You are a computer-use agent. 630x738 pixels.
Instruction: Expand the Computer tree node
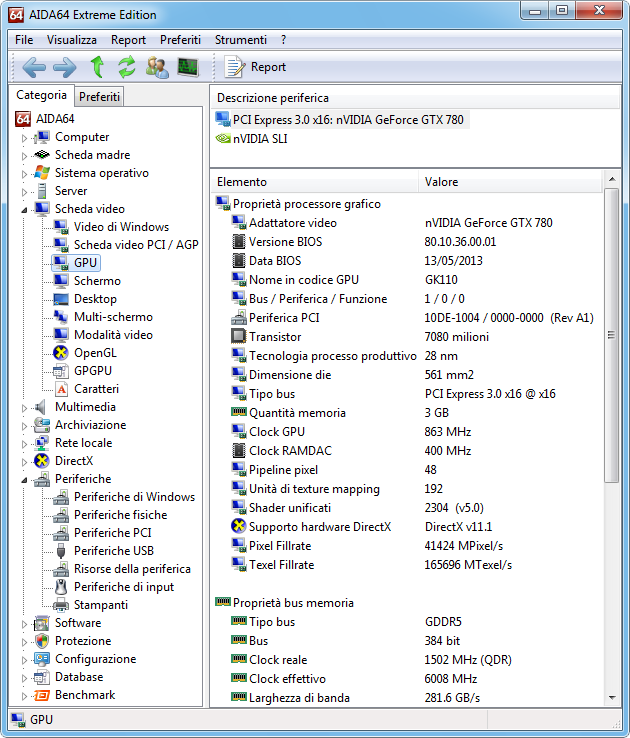tap(24, 138)
